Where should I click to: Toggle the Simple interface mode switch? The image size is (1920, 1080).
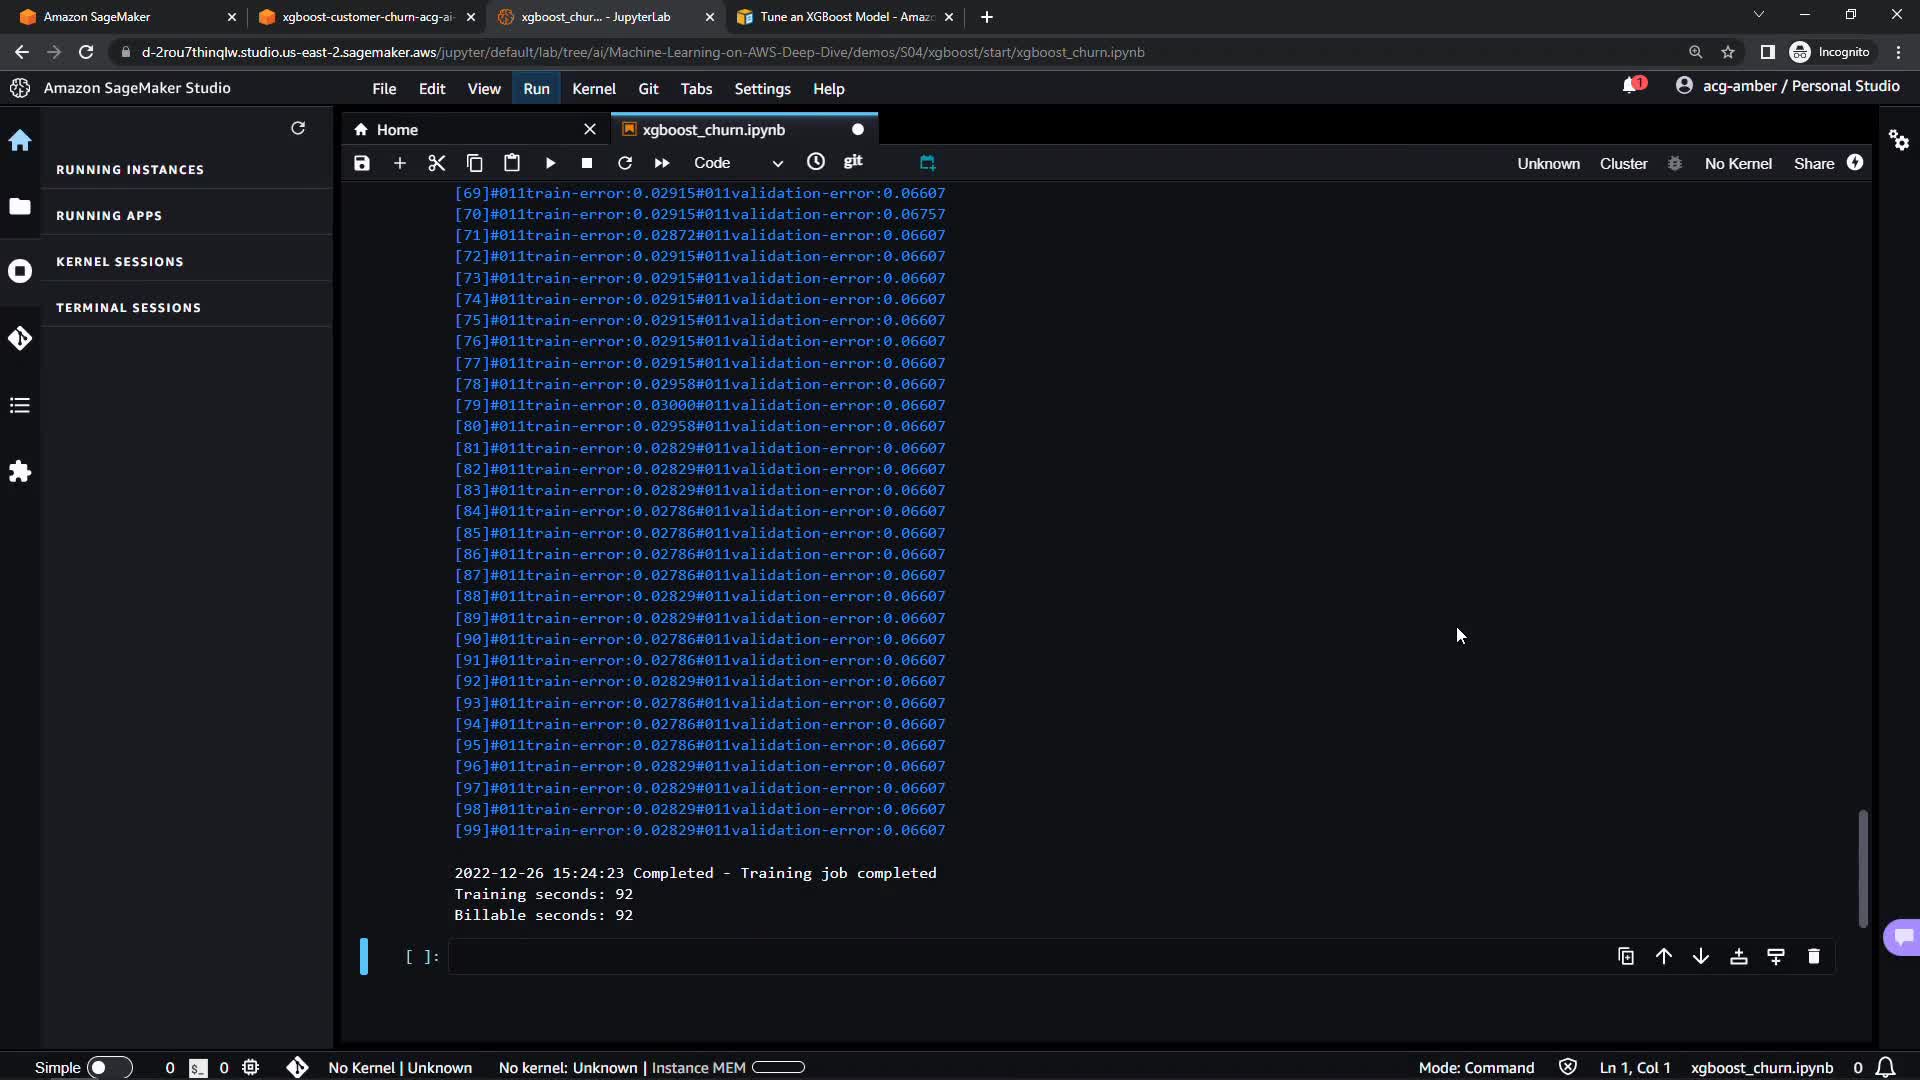point(108,1068)
